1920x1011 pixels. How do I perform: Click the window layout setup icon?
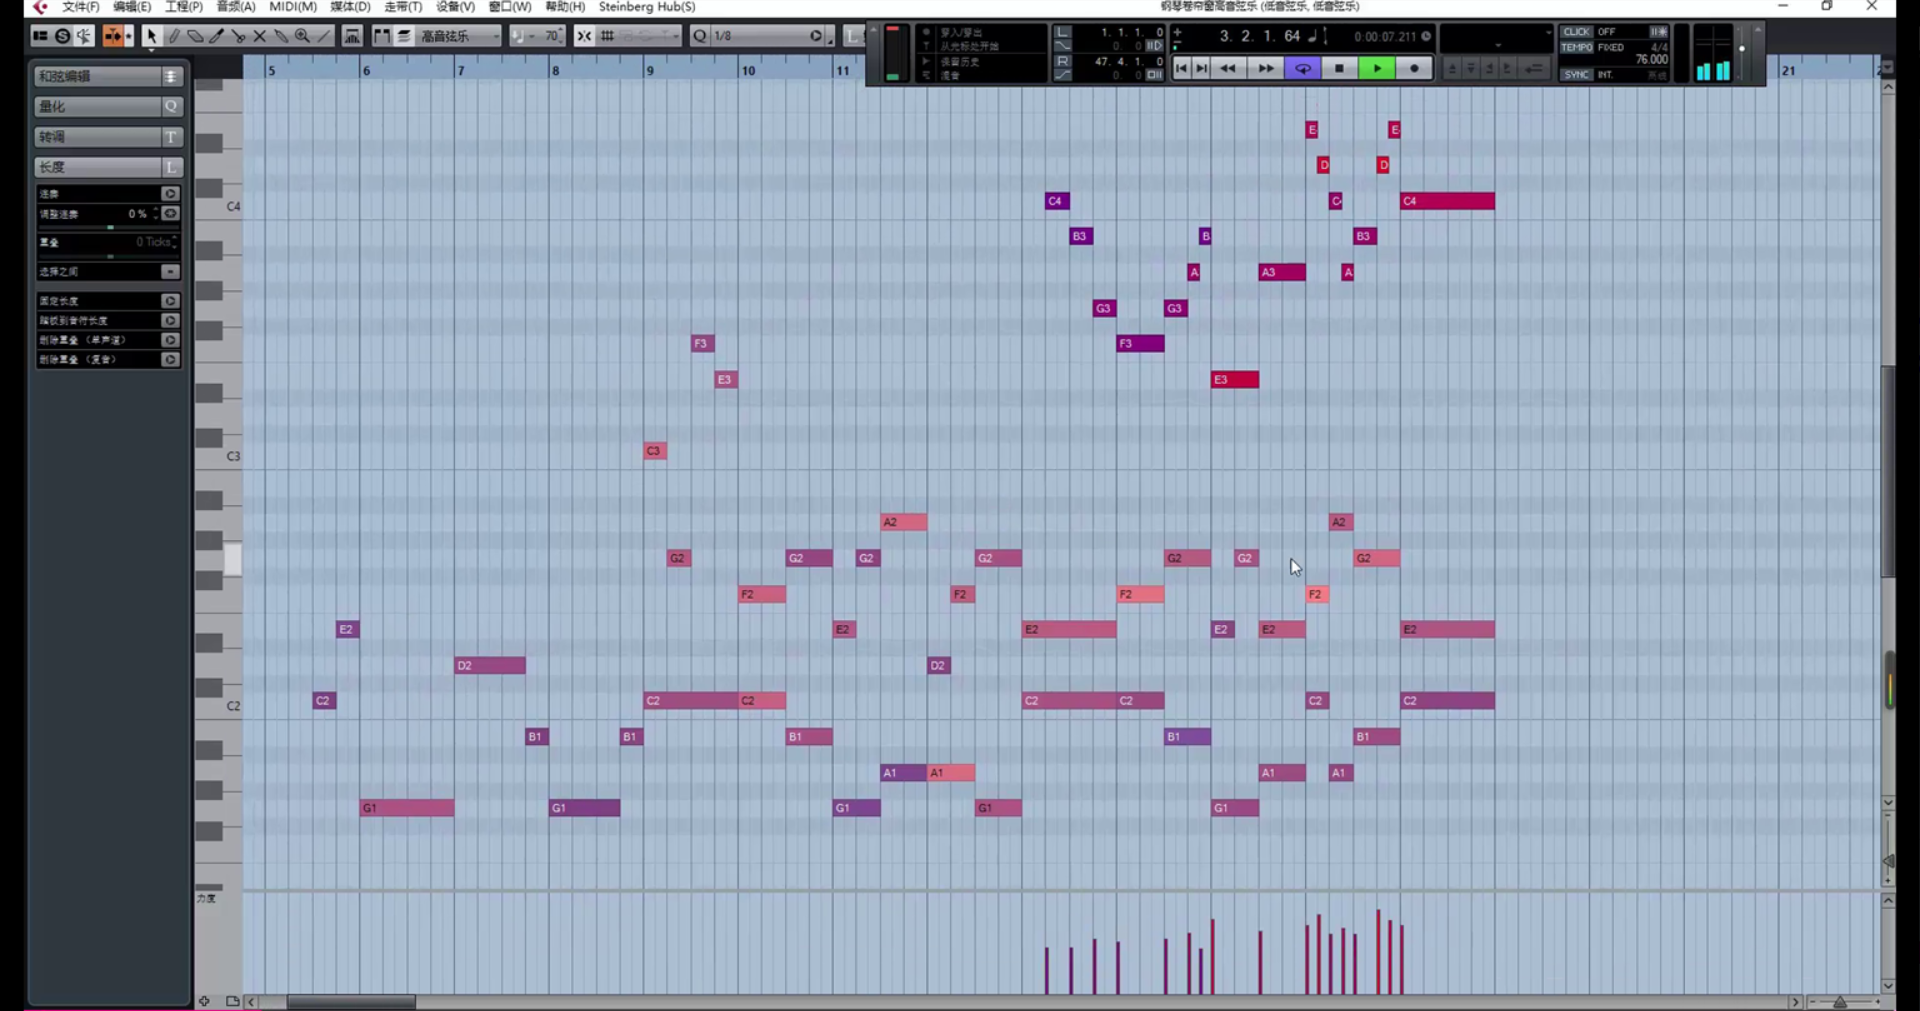[40, 36]
